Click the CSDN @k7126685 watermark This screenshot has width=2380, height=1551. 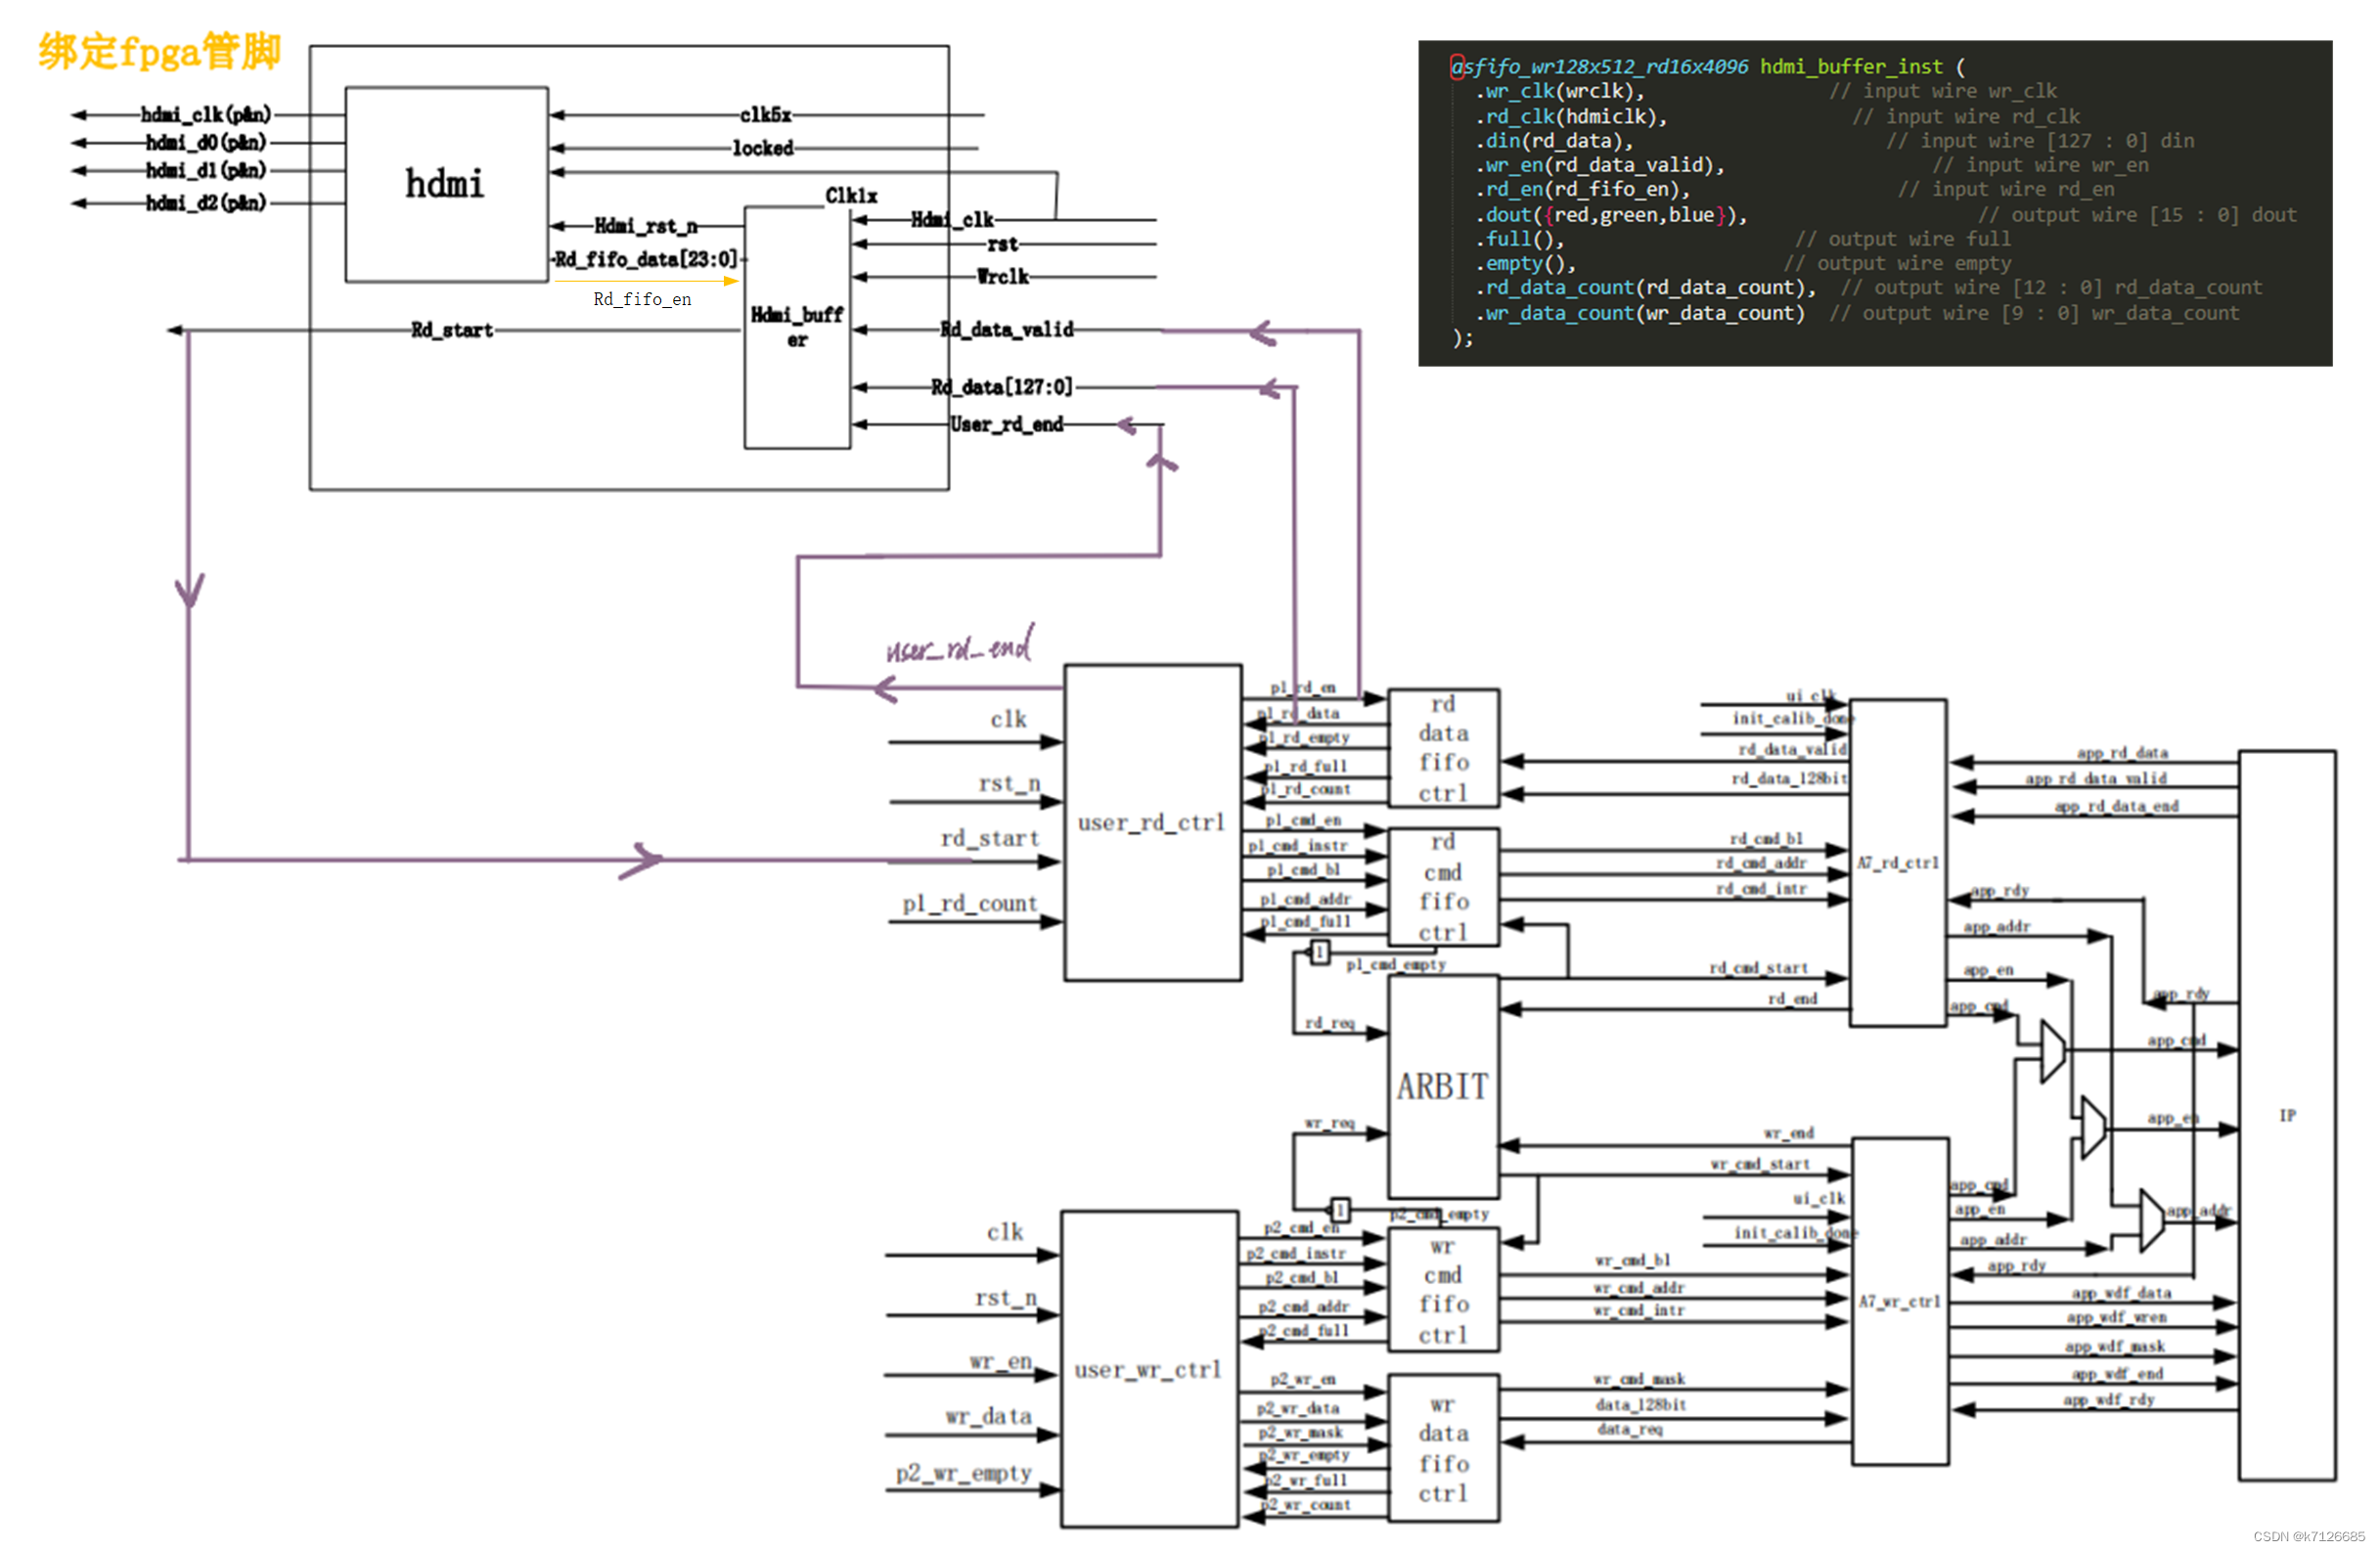coord(2308,1536)
